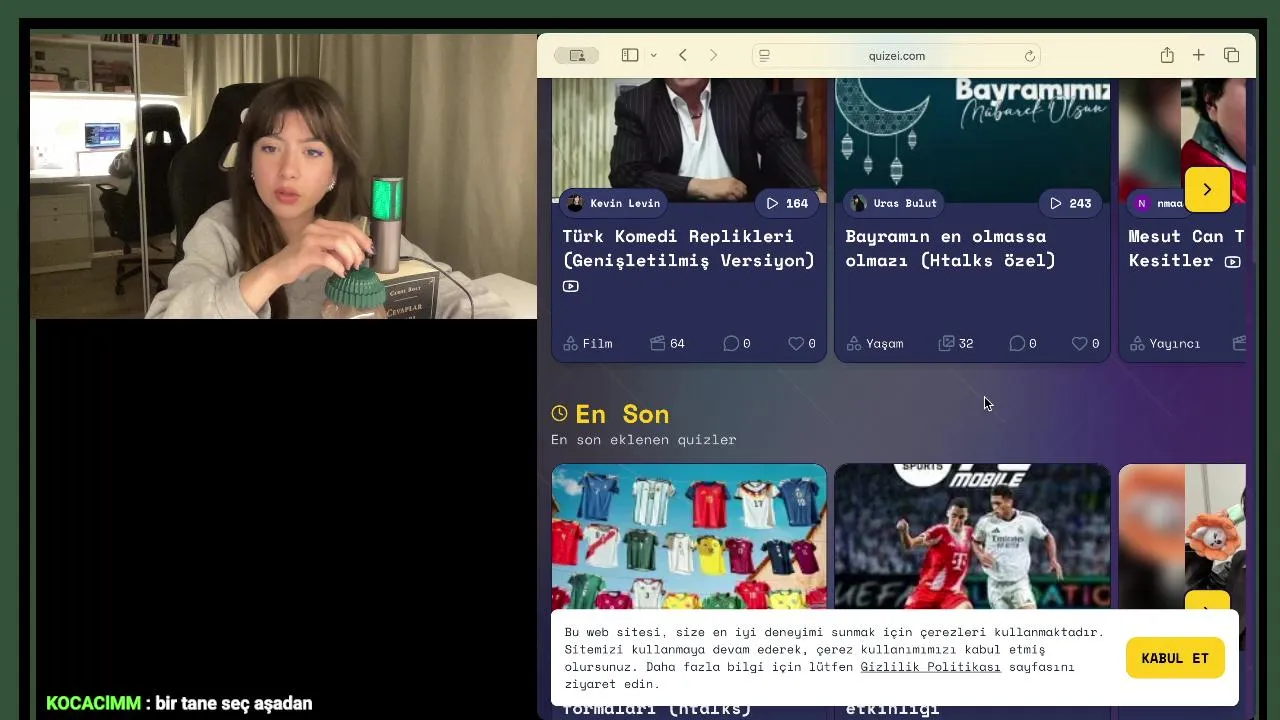The image size is (1280, 720).
Task: Click the 64 questions count icon
Action: pyautogui.click(x=667, y=343)
